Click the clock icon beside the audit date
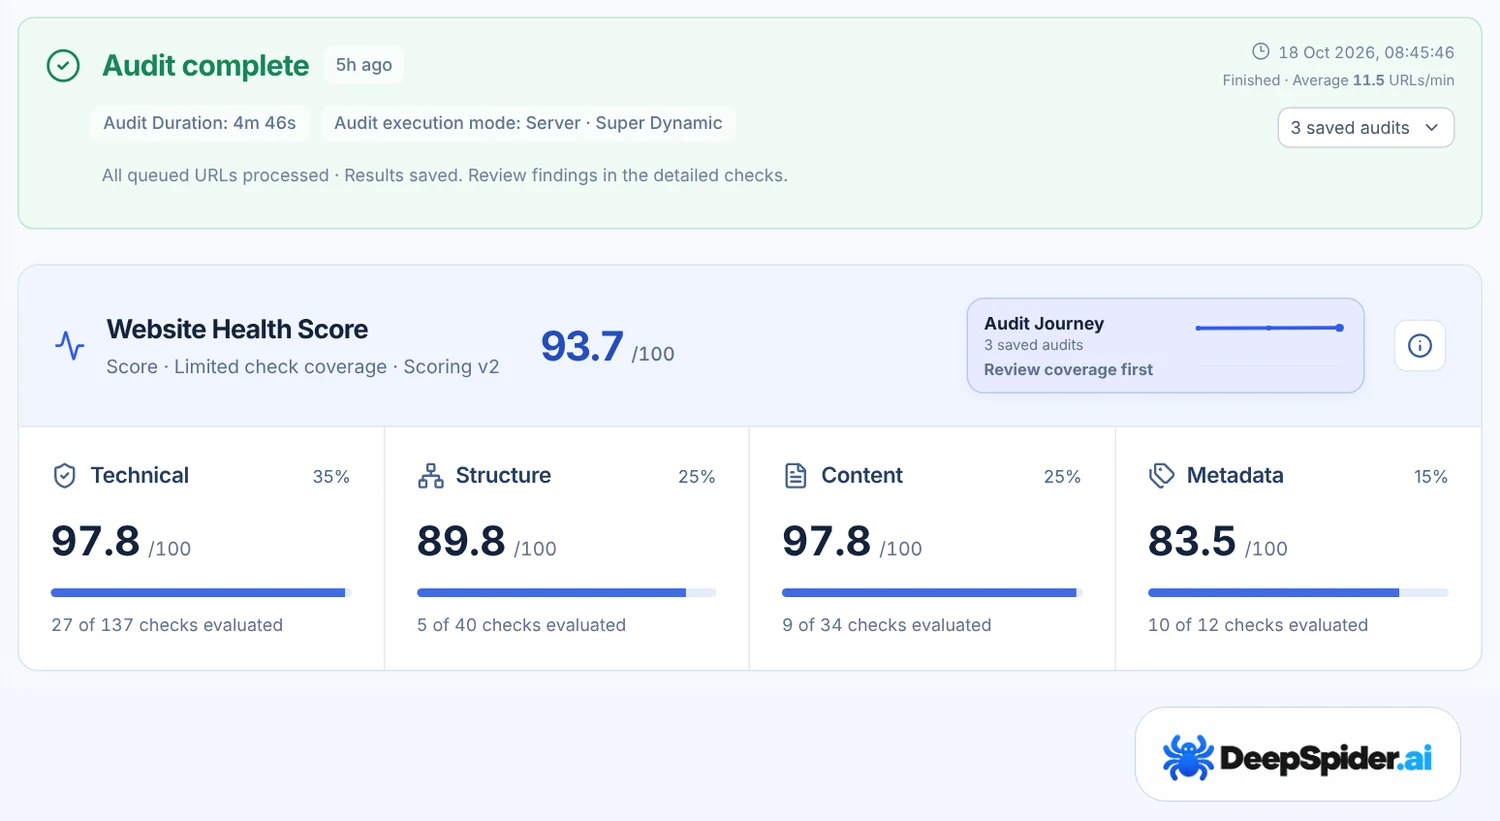 (1261, 51)
